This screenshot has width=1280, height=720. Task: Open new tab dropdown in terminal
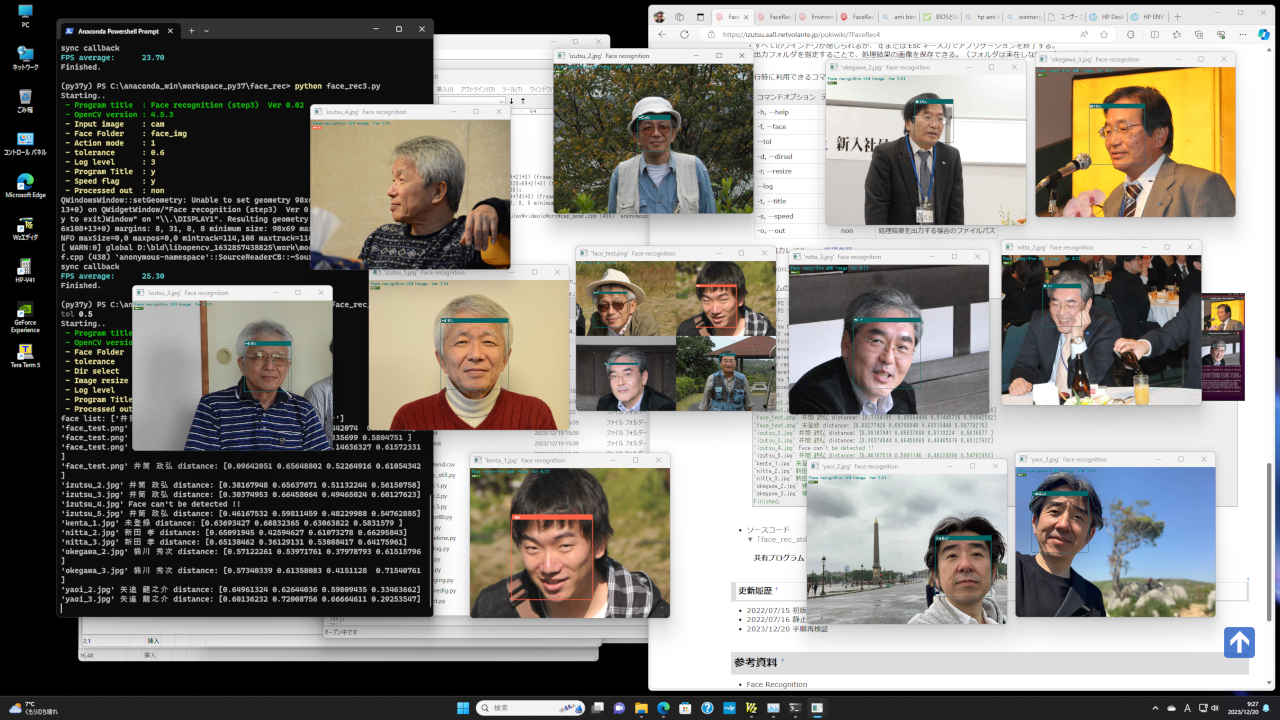click(206, 30)
